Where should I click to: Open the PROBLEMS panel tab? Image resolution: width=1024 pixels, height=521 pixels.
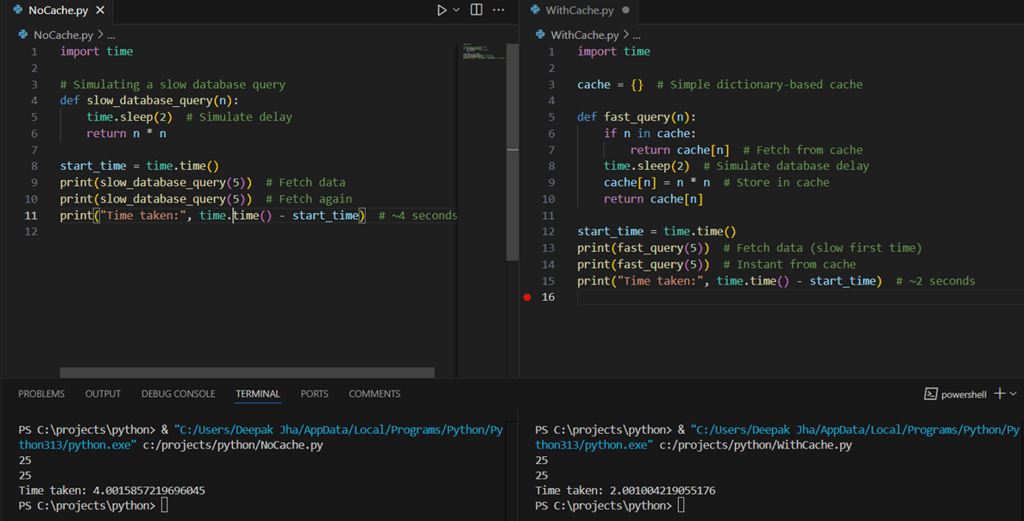click(41, 394)
